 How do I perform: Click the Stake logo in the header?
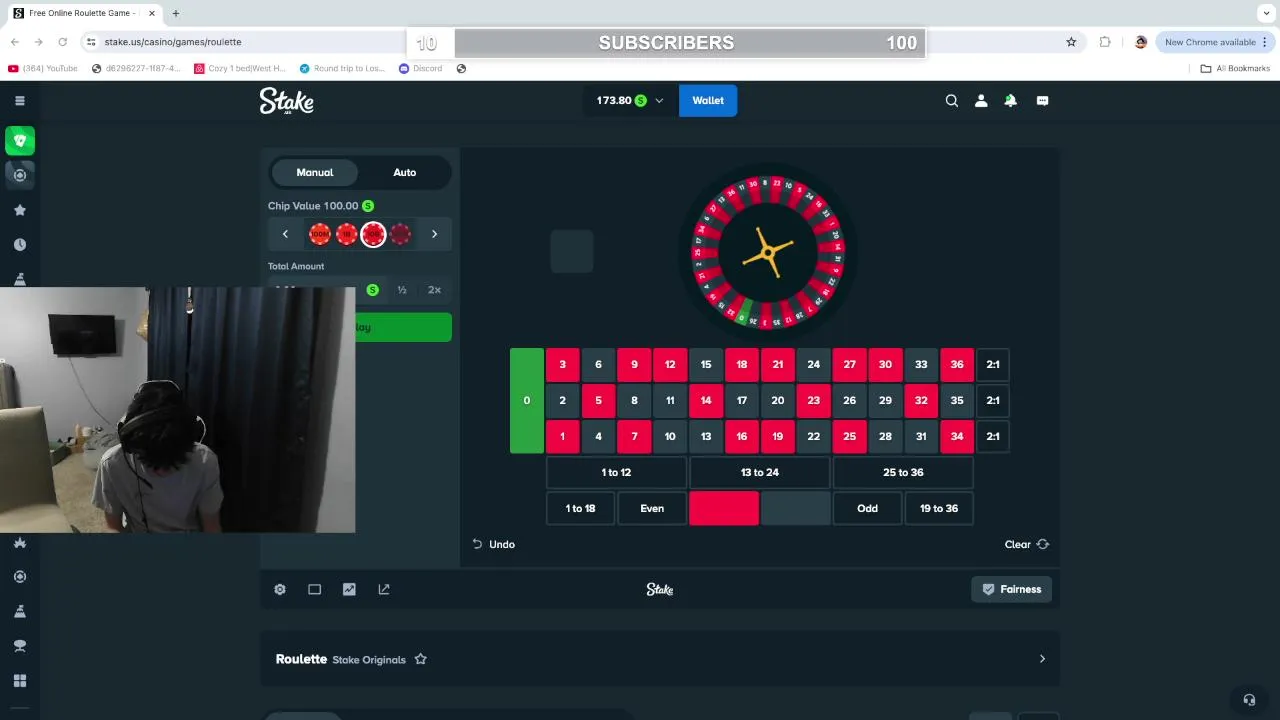coord(287,100)
